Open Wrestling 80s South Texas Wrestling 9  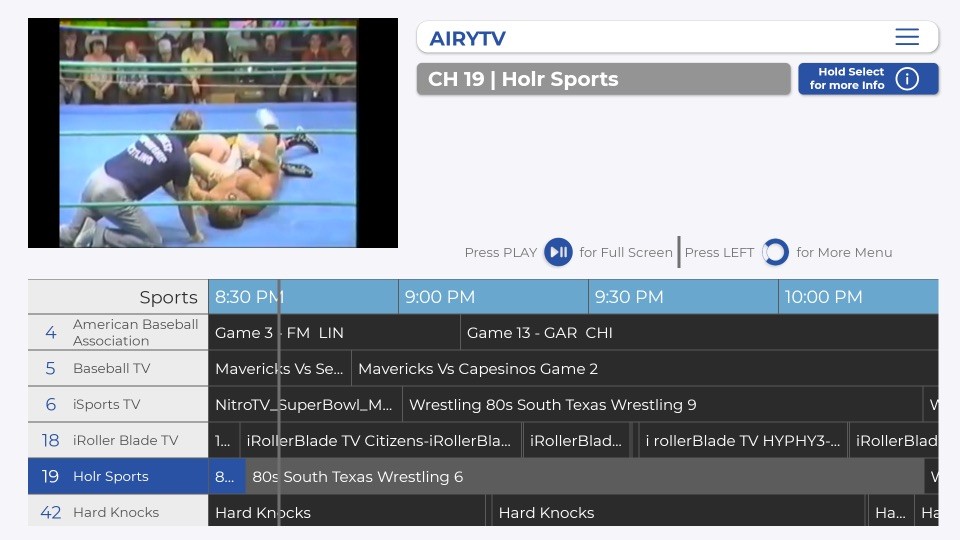(662, 404)
